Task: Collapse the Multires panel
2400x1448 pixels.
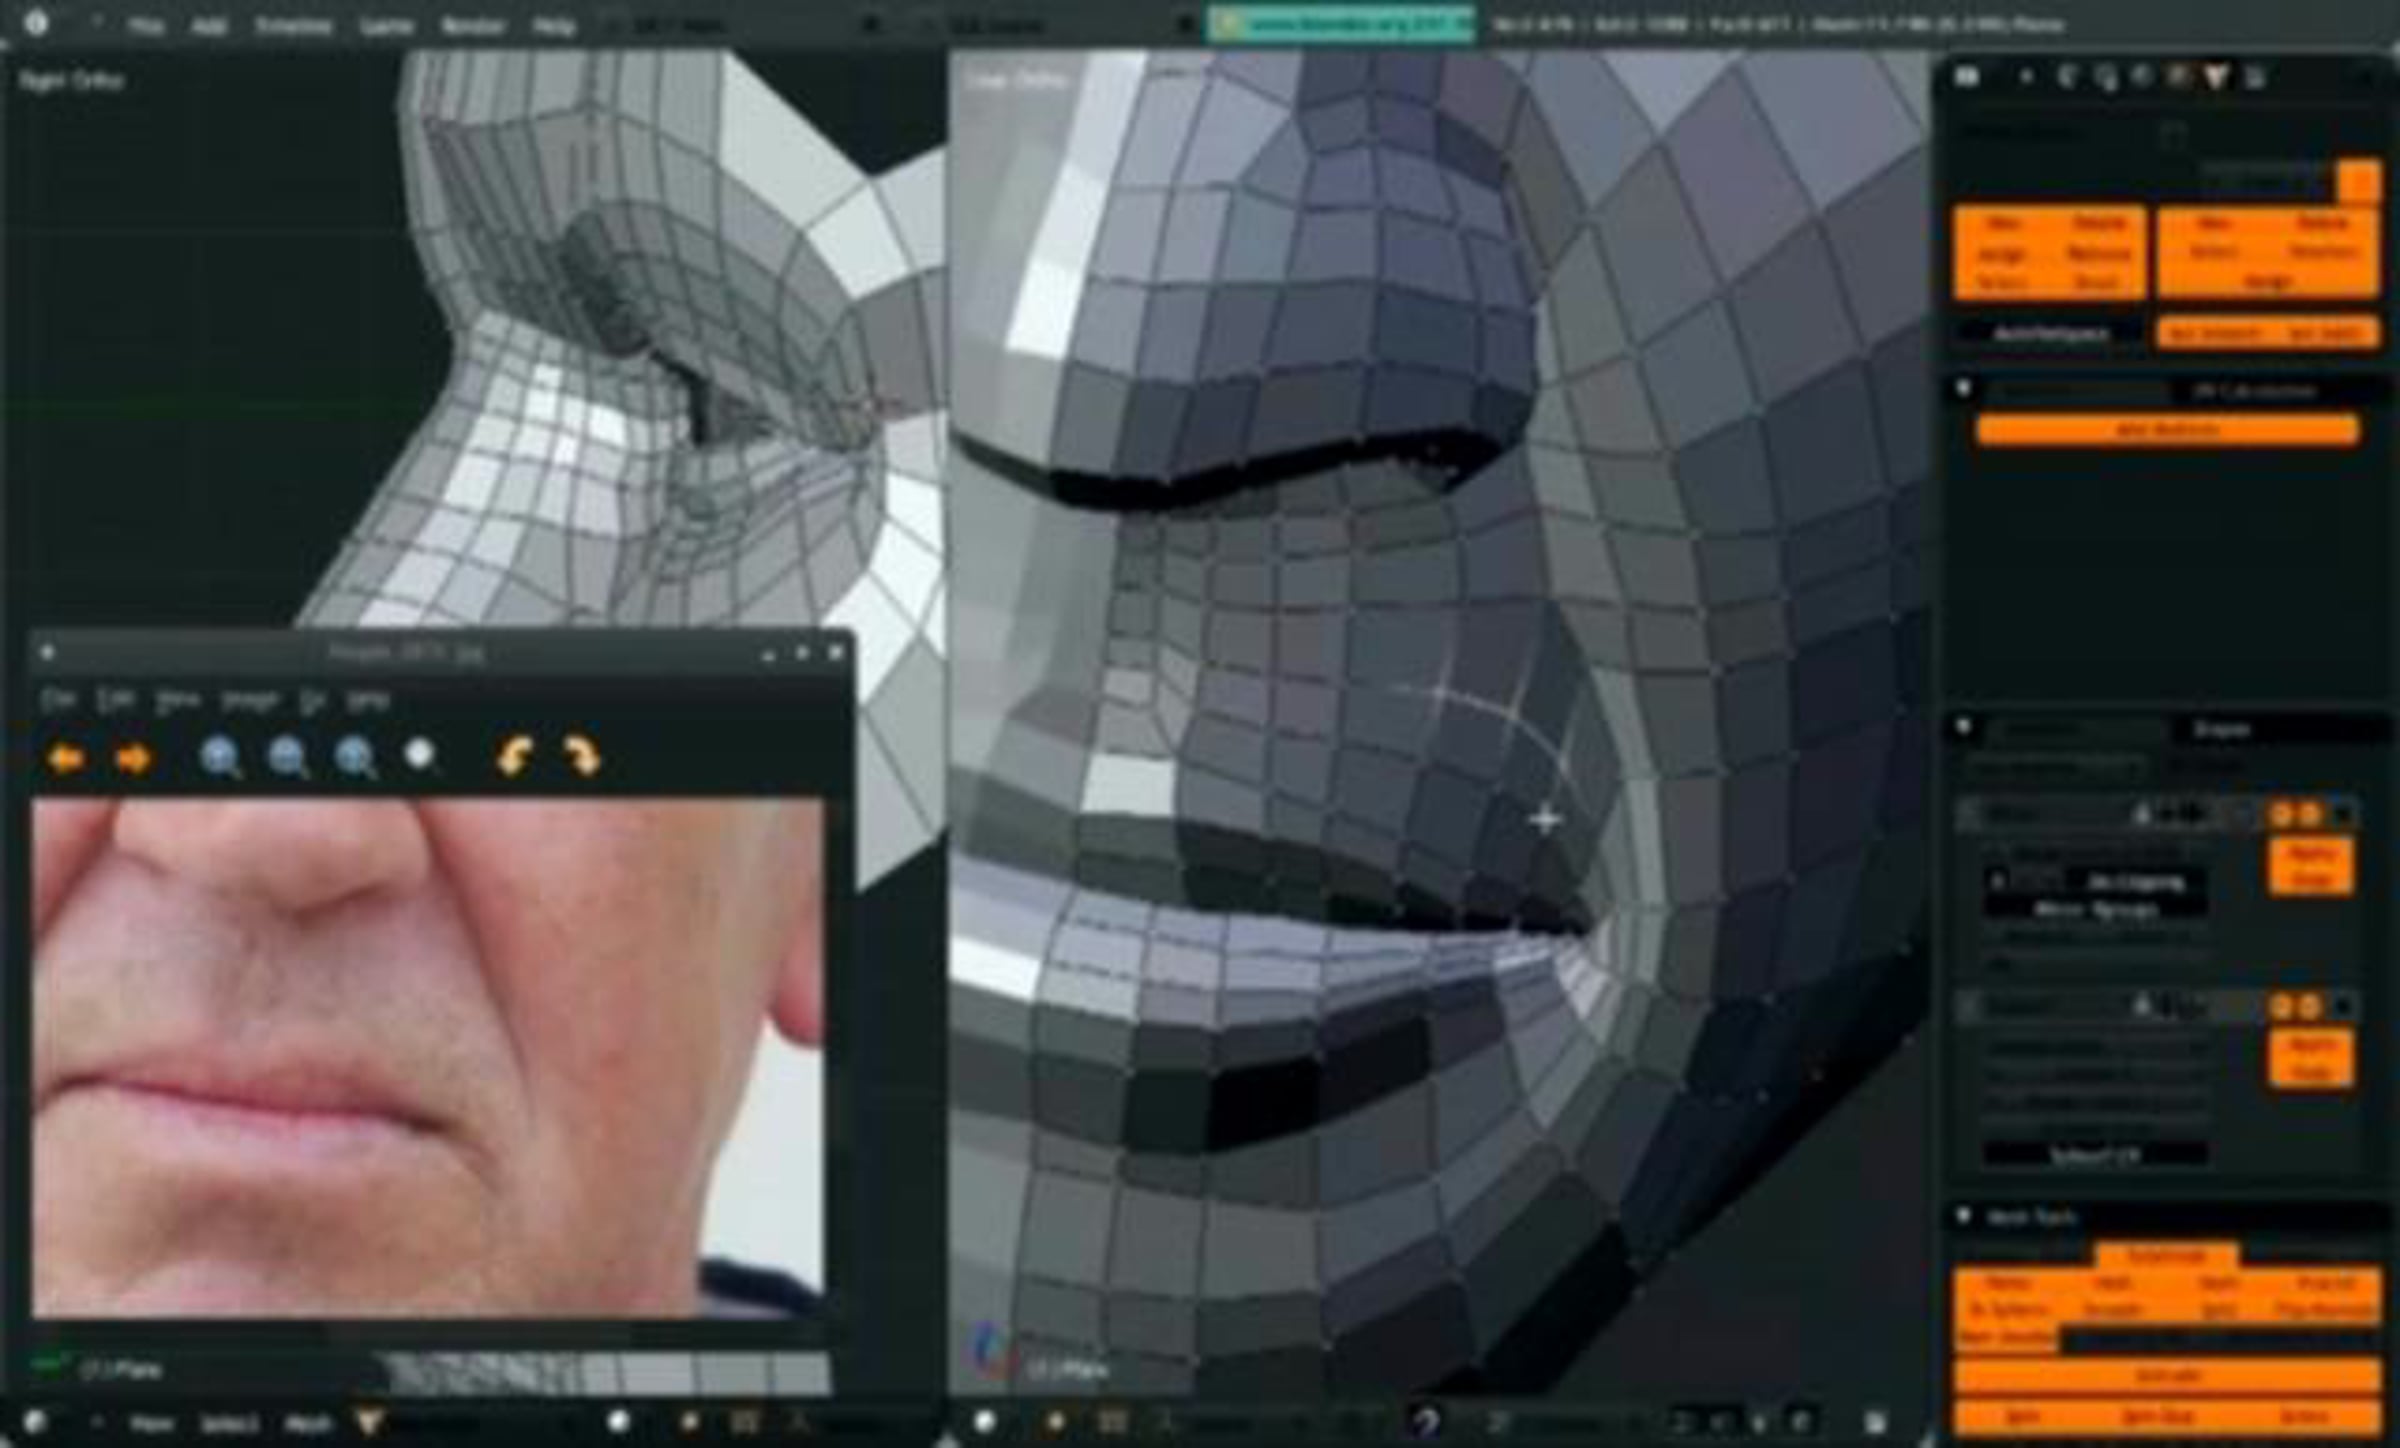Action: pos(1963,389)
